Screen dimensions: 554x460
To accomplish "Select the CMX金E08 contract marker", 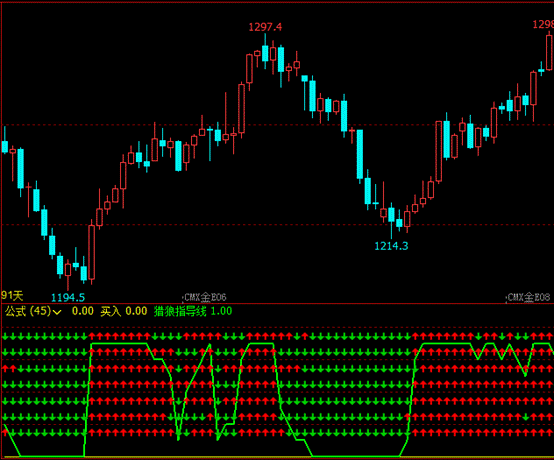I will pos(529,297).
